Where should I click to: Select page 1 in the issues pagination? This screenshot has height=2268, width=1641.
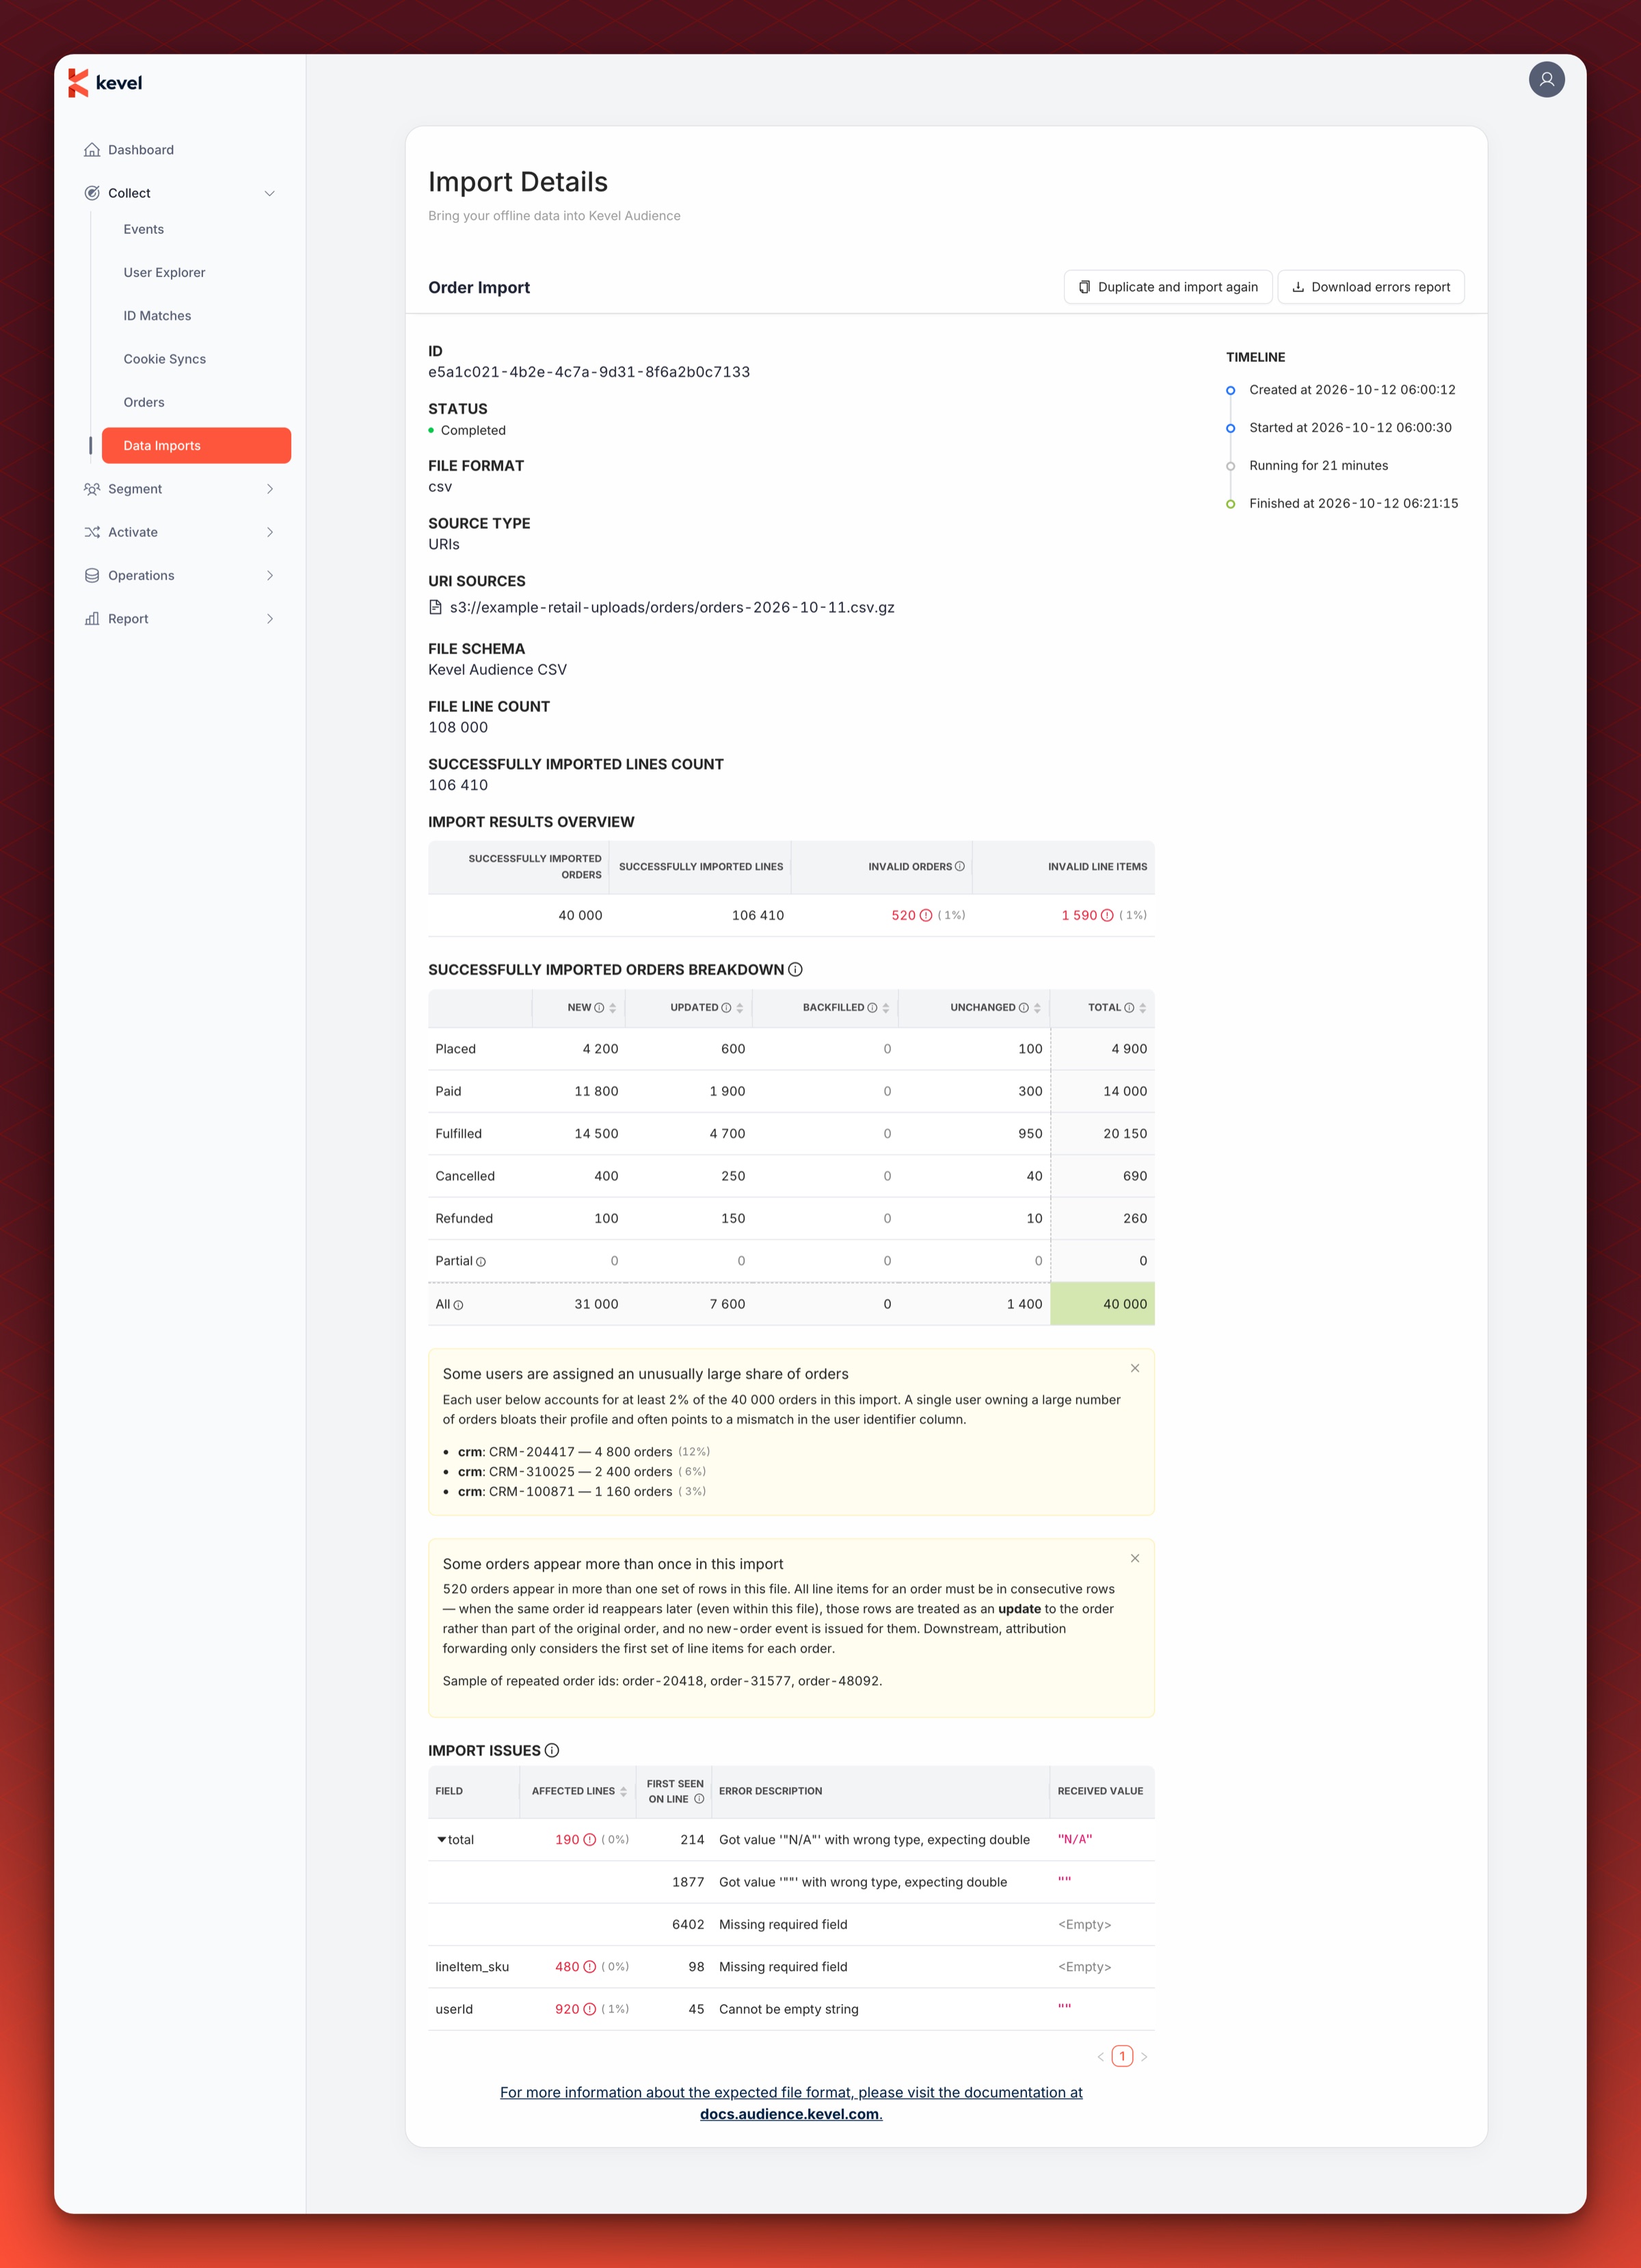[x=1122, y=2057]
